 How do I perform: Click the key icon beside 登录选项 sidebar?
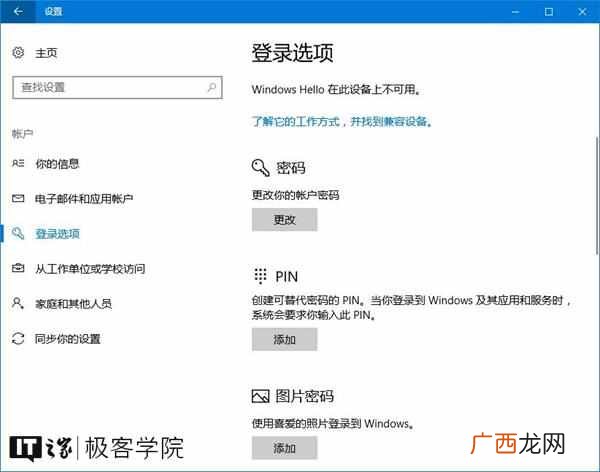click(x=18, y=233)
